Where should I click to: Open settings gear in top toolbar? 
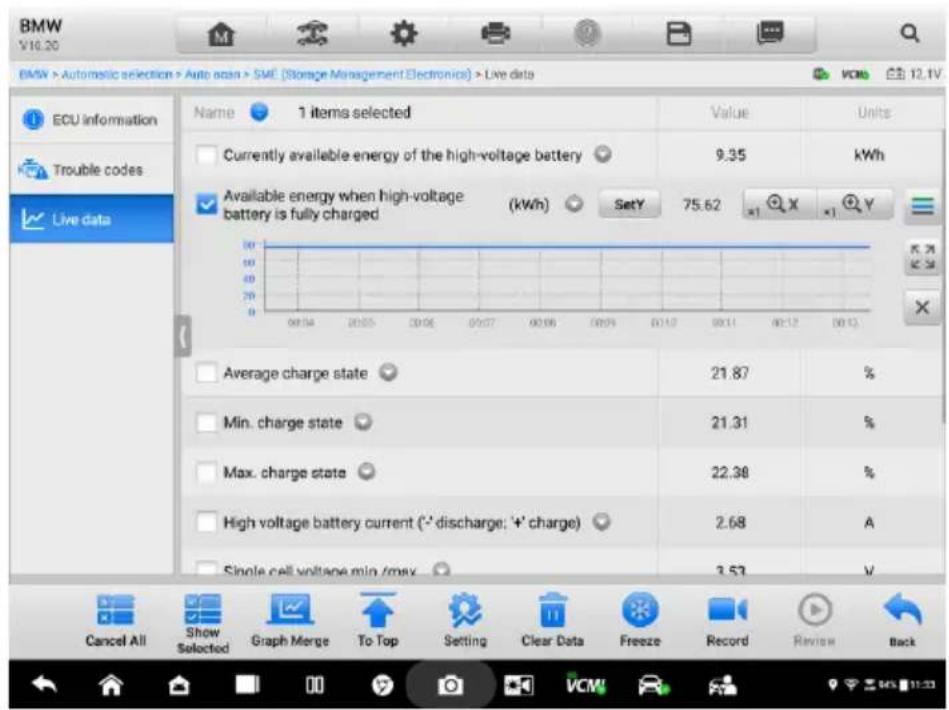point(404,33)
